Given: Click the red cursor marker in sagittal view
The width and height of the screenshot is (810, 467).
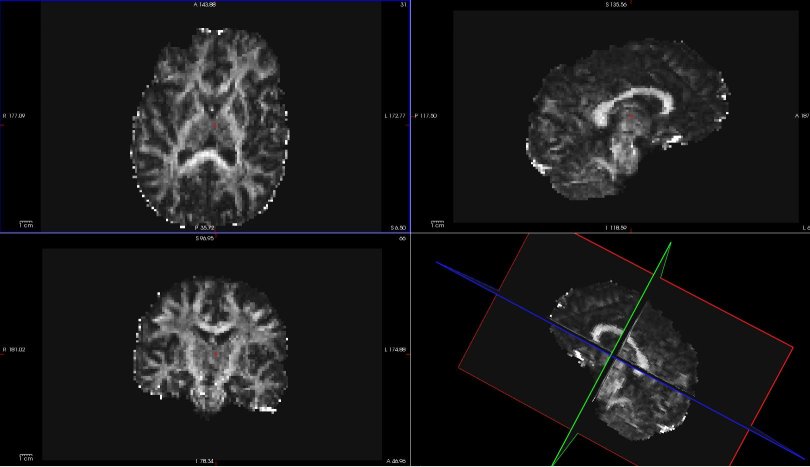Looking at the screenshot, I should pyautogui.click(x=631, y=117).
